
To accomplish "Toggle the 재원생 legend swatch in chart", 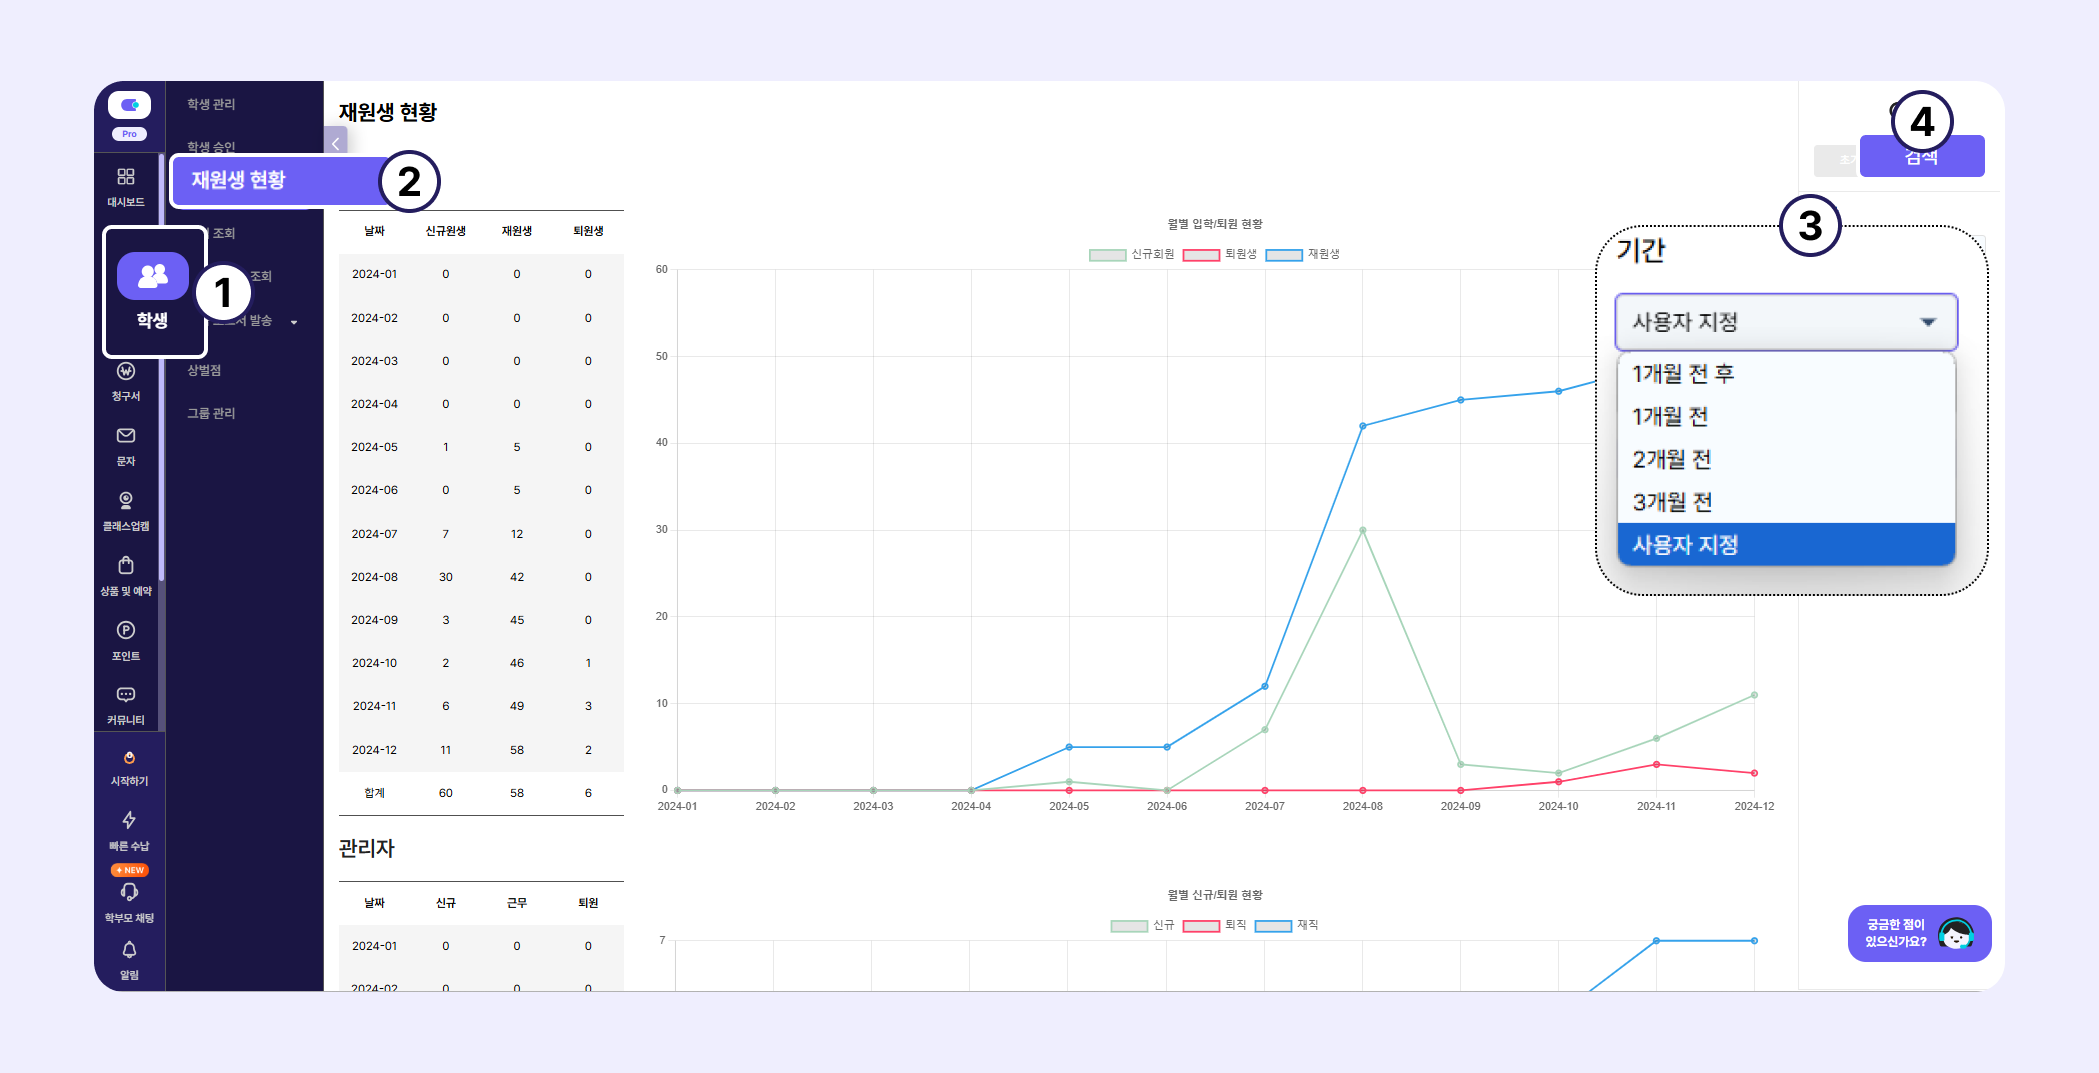I will point(1284,255).
